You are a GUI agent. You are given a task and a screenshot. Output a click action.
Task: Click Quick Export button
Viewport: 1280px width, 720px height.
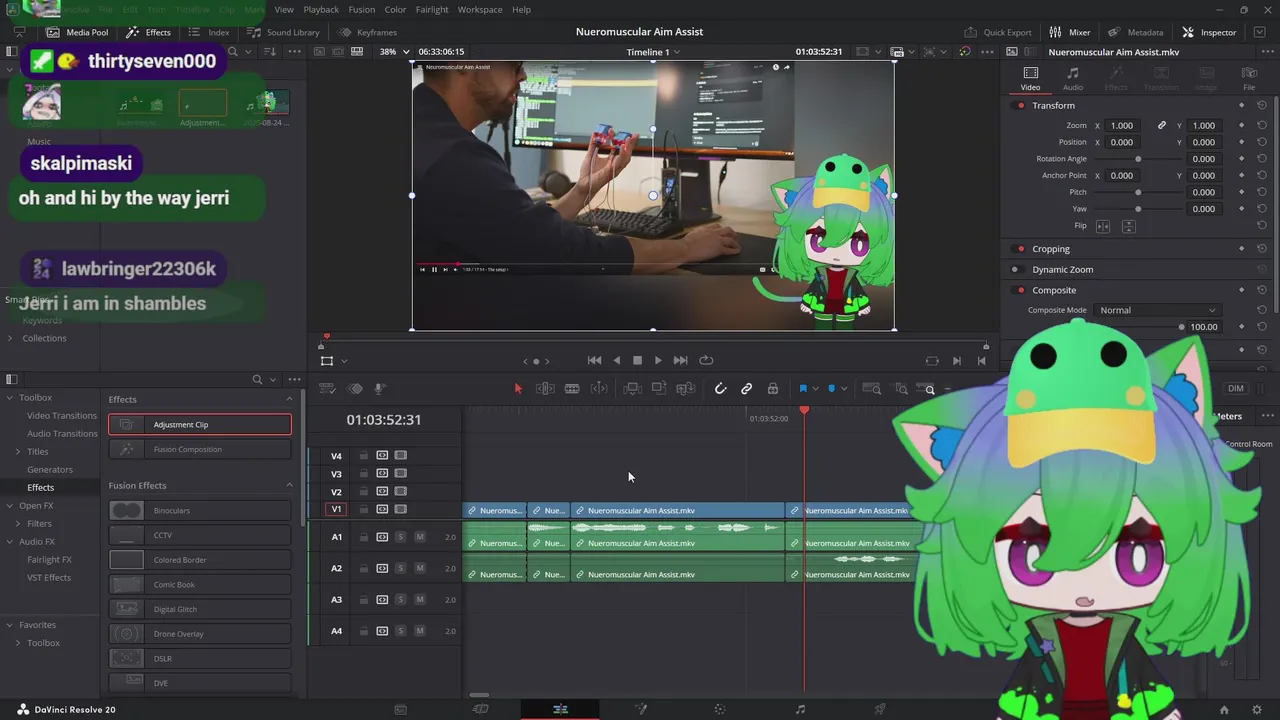(x=997, y=32)
